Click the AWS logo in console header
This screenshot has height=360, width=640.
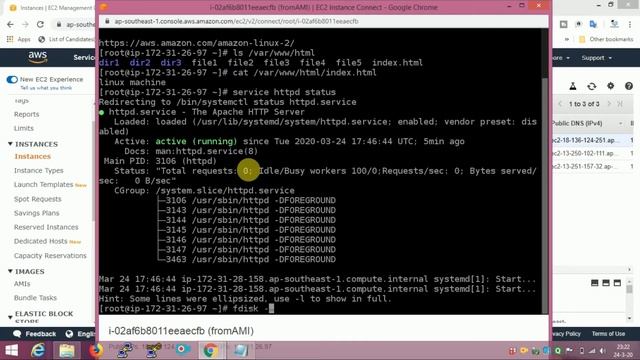coord(38,57)
